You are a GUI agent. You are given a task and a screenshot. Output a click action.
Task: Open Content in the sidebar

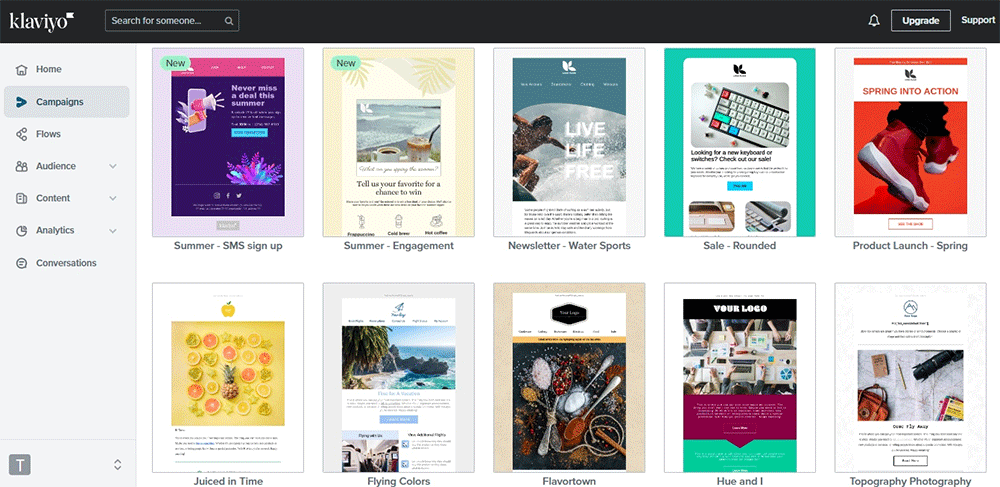point(53,198)
